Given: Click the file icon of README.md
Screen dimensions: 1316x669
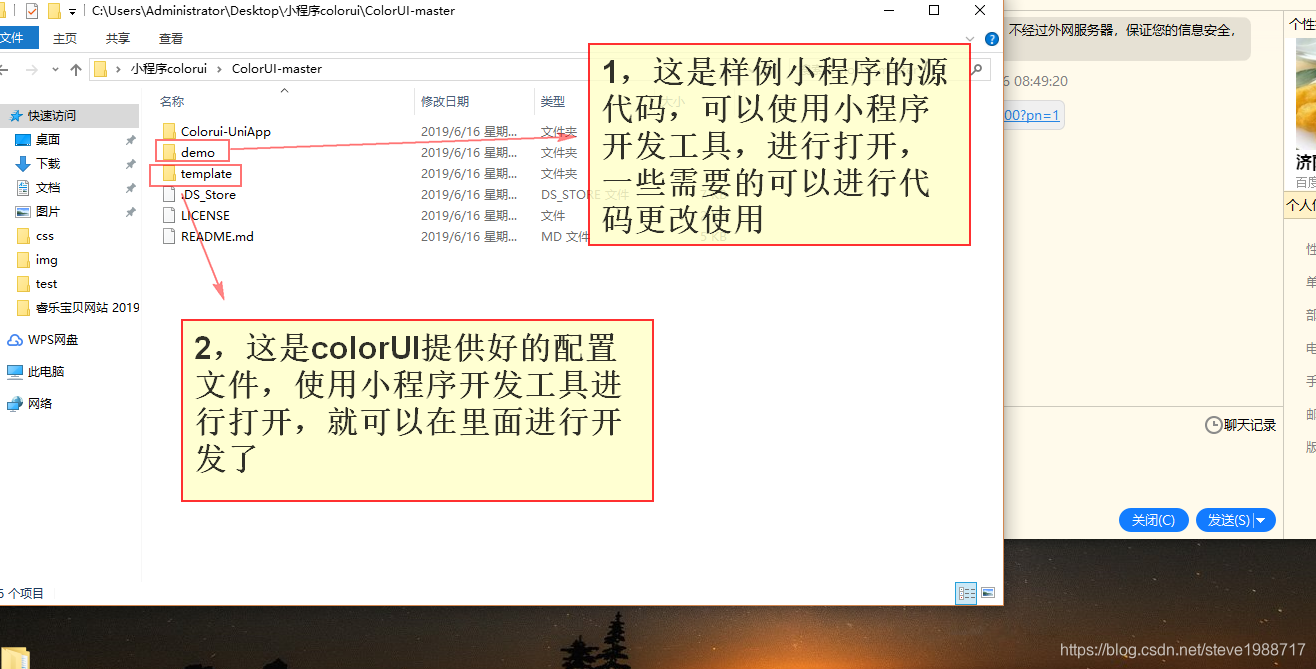Looking at the screenshot, I should (168, 236).
